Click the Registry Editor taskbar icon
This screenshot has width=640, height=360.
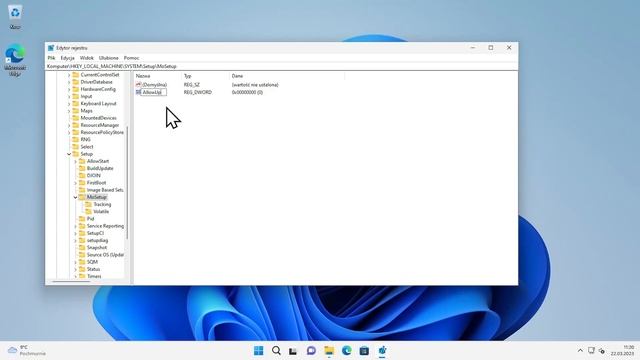(x=382, y=351)
